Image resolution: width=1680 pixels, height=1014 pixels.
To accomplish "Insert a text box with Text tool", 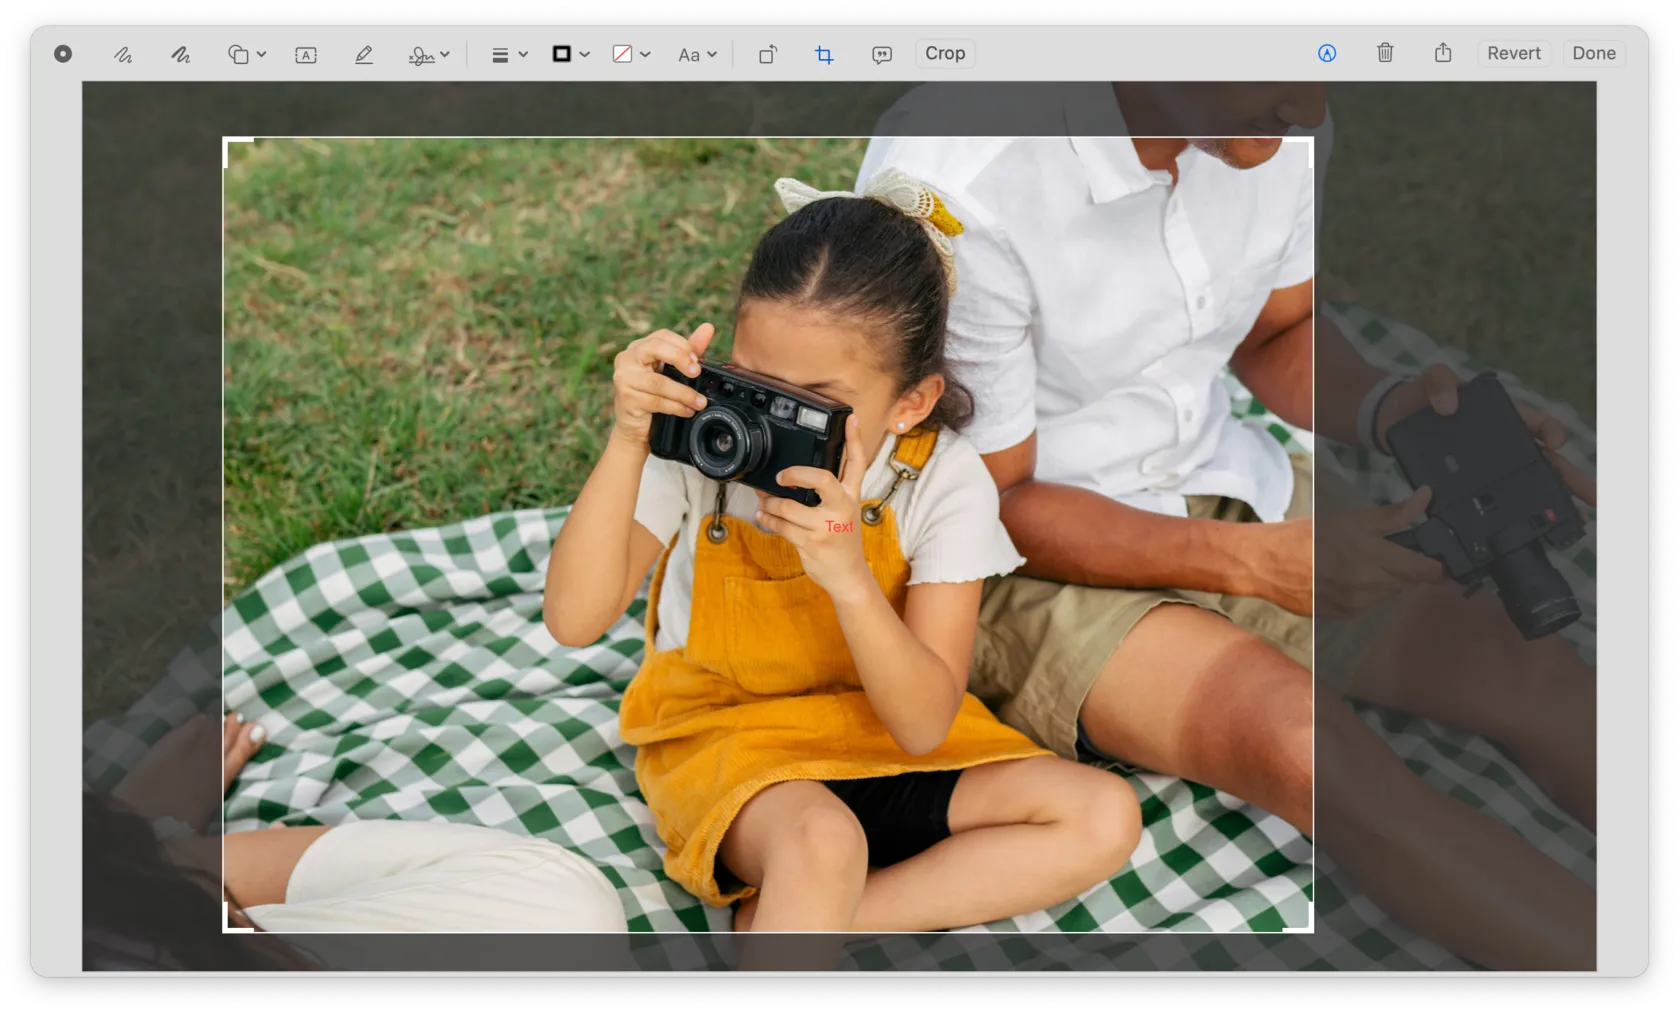I will [x=306, y=55].
